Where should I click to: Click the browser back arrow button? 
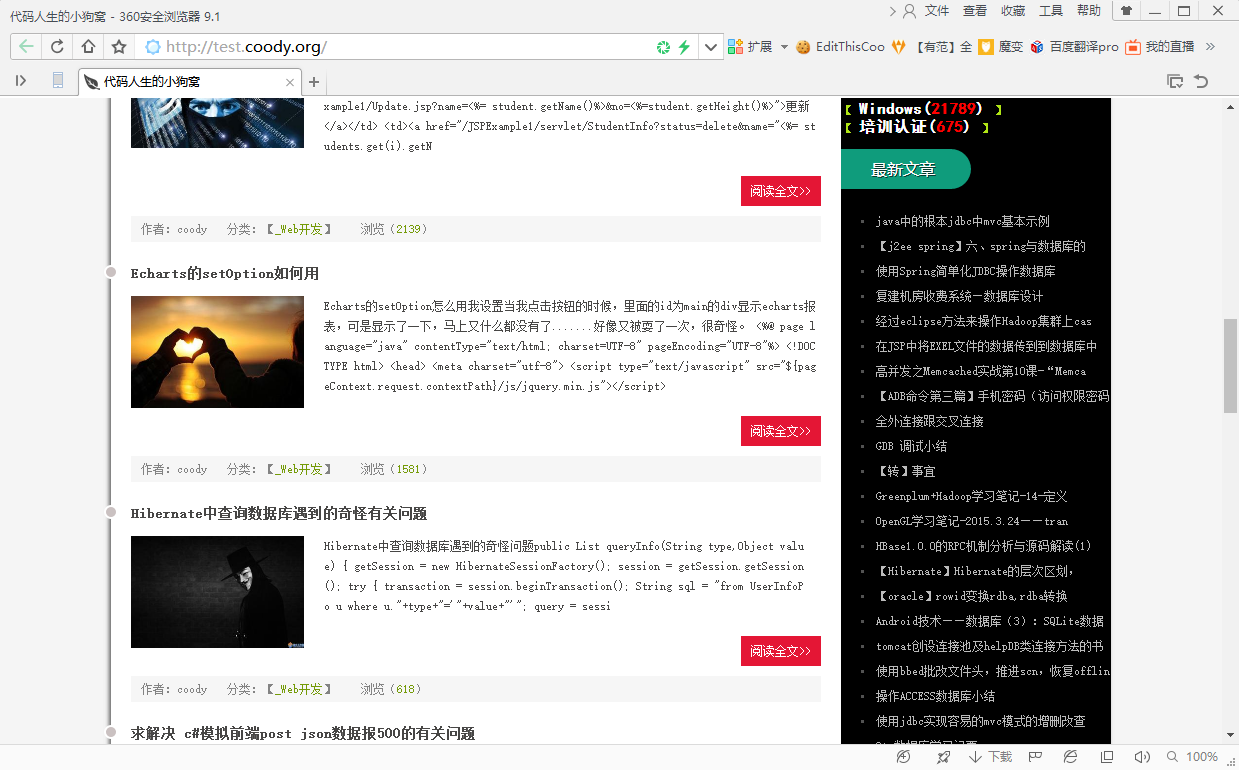(x=26, y=47)
